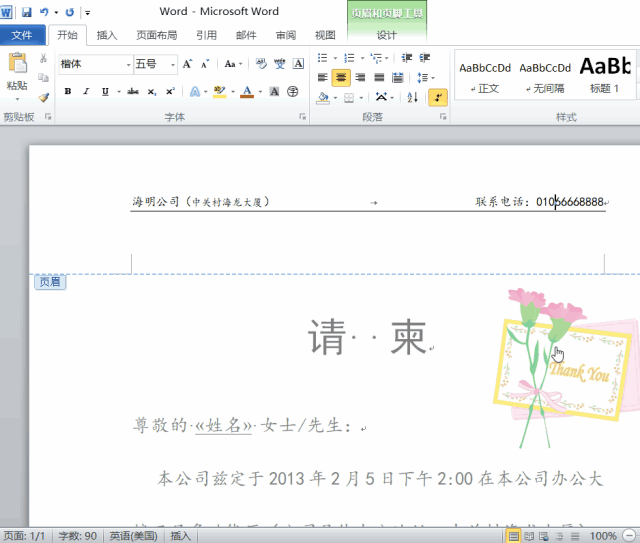The height and width of the screenshot is (543, 640).
Task: Toggle center alignment for paragraph
Action: pos(341,77)
